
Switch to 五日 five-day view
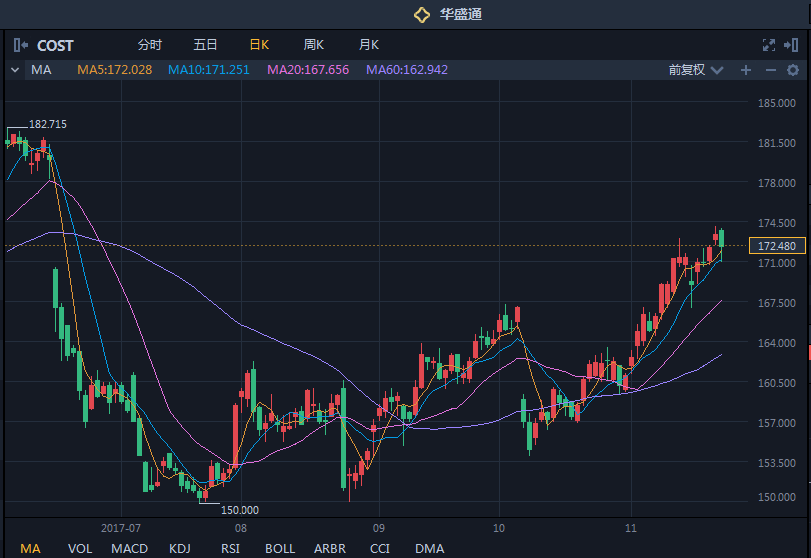205,45
